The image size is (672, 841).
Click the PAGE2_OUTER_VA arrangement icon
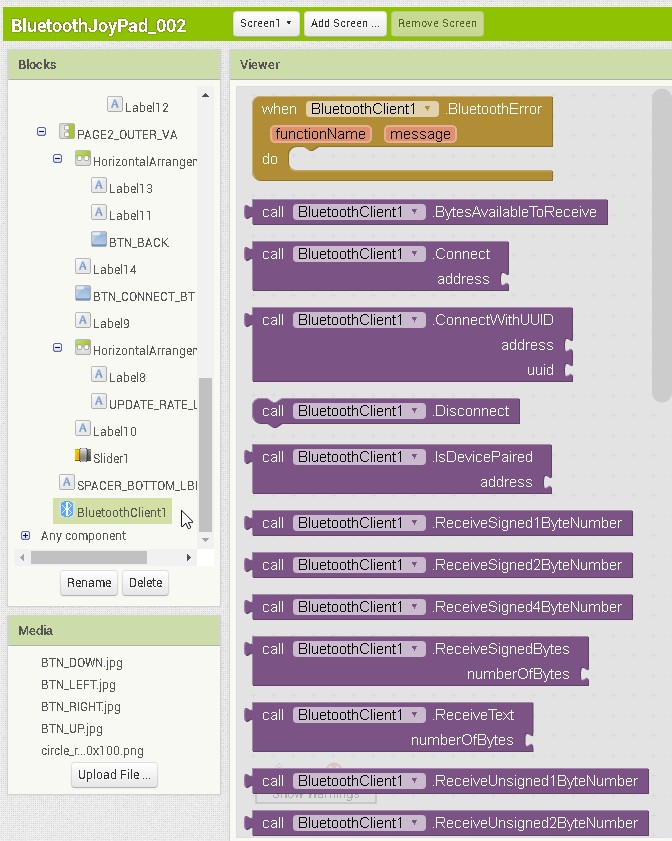tap(67, 133)
